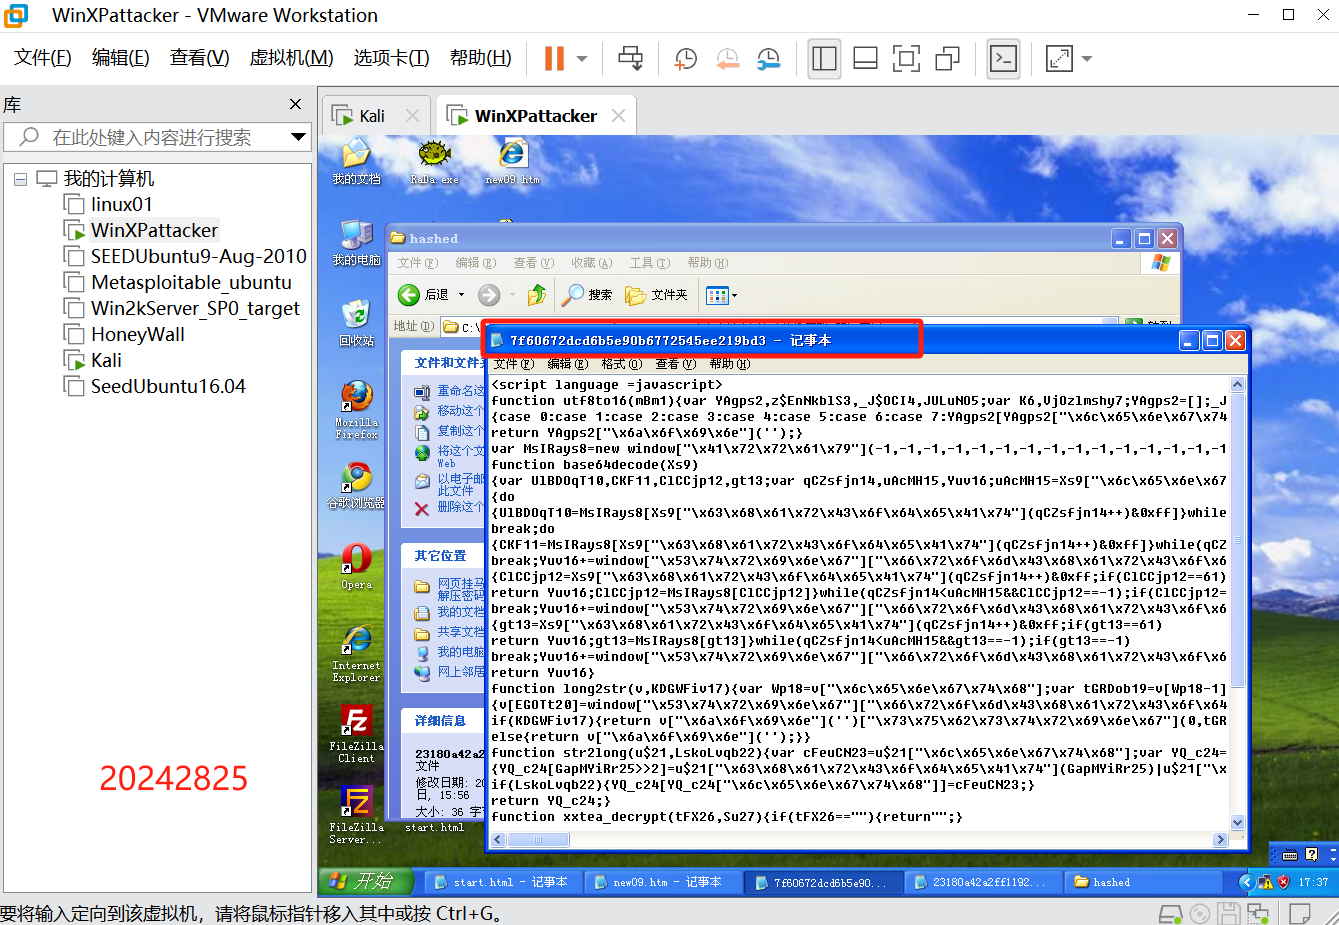Viewport: 1339px width, 925px height.
Task: Select the 谷歌浏览器 Chrome desktop icon
Action: [x=356, y=486]
